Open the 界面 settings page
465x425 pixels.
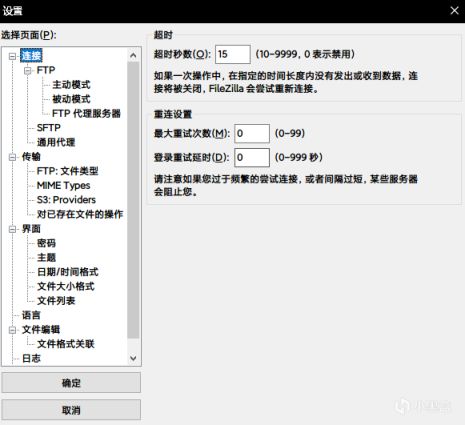tap(31, 229)
